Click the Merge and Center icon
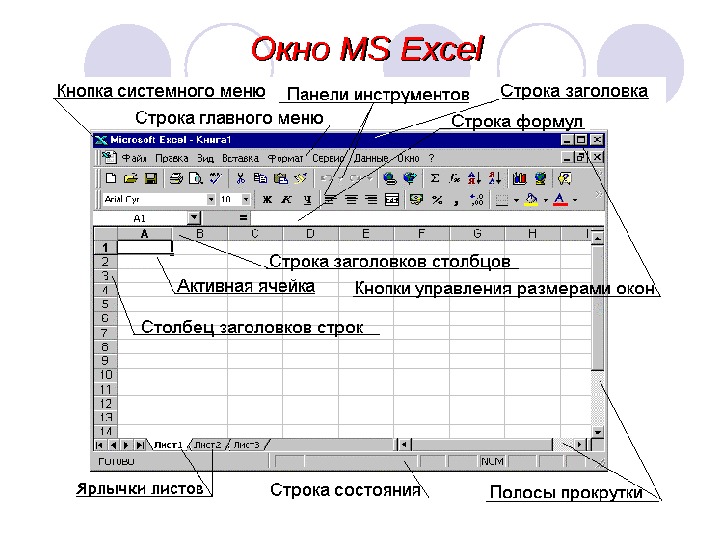Screen dimensions: 720x540 click(x=392, y=199)
